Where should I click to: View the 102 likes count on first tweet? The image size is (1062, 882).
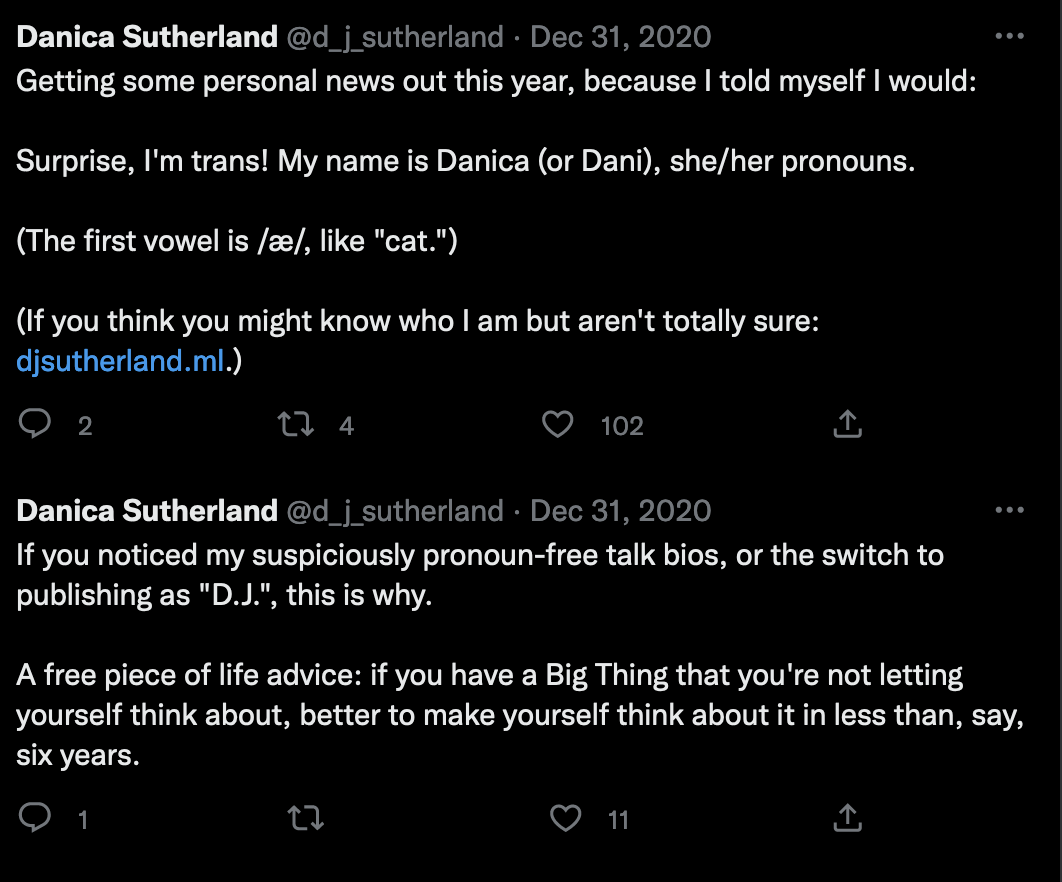click(x=621, y=426)
